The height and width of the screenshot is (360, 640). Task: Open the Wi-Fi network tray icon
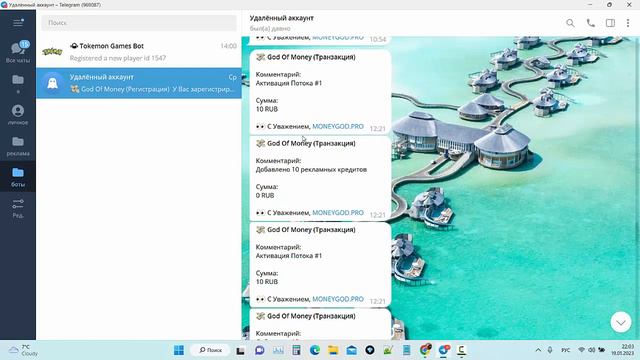(581, 350)
